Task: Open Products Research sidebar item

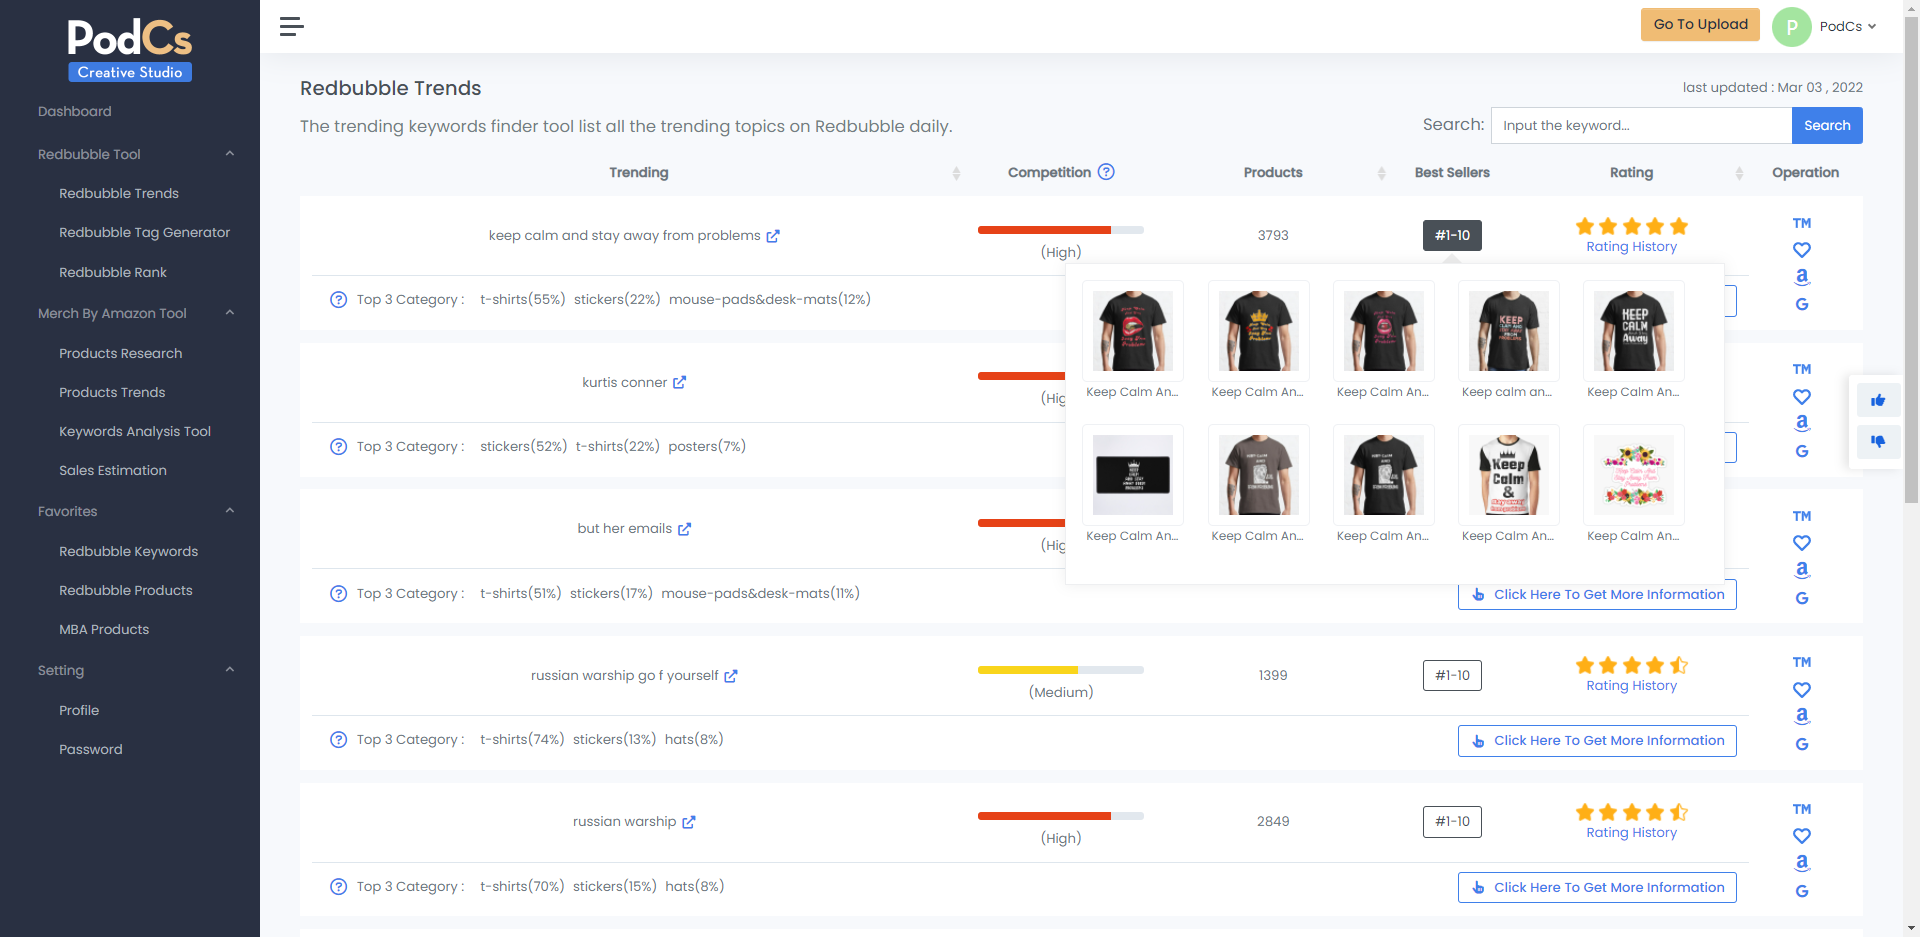Action: 121,353
